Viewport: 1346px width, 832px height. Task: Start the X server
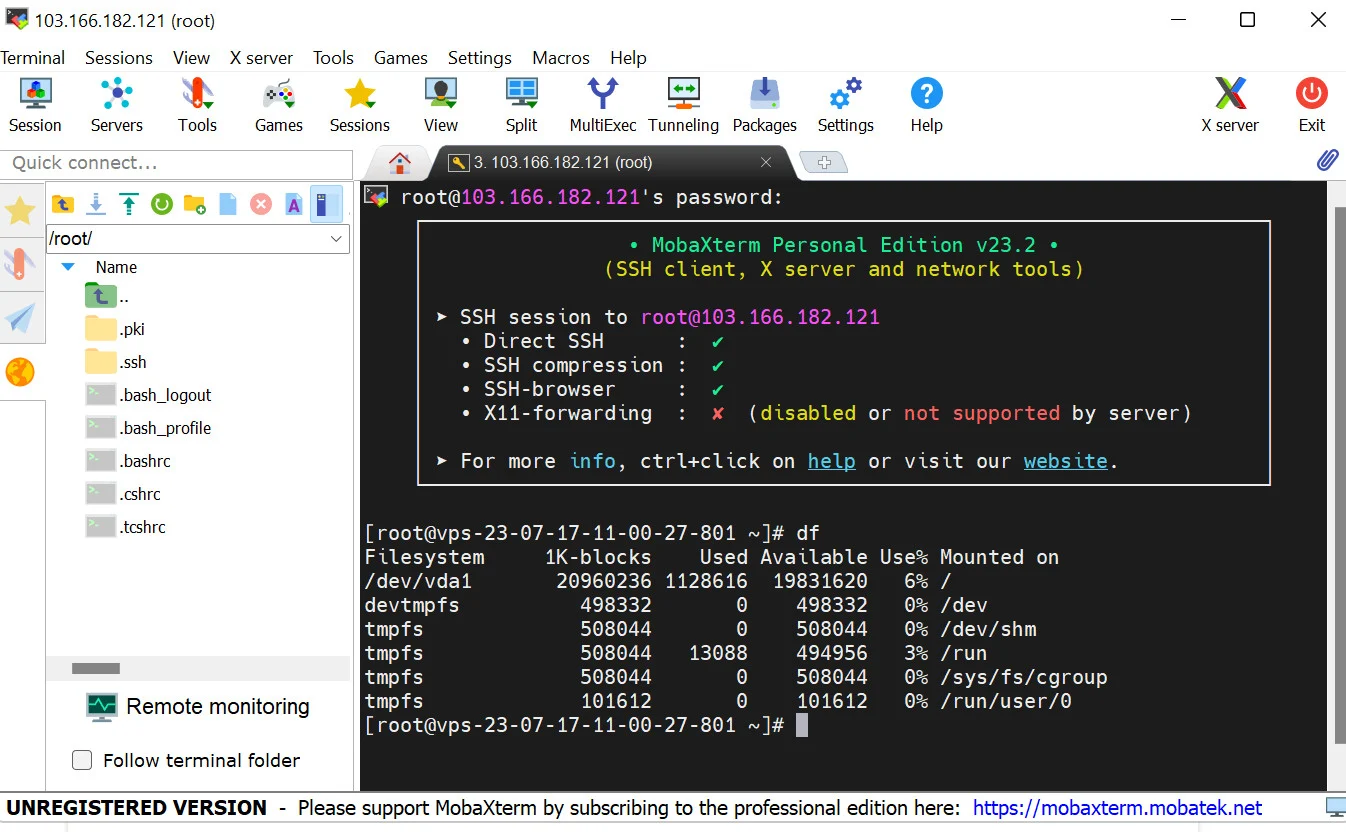click(1229, 103)
